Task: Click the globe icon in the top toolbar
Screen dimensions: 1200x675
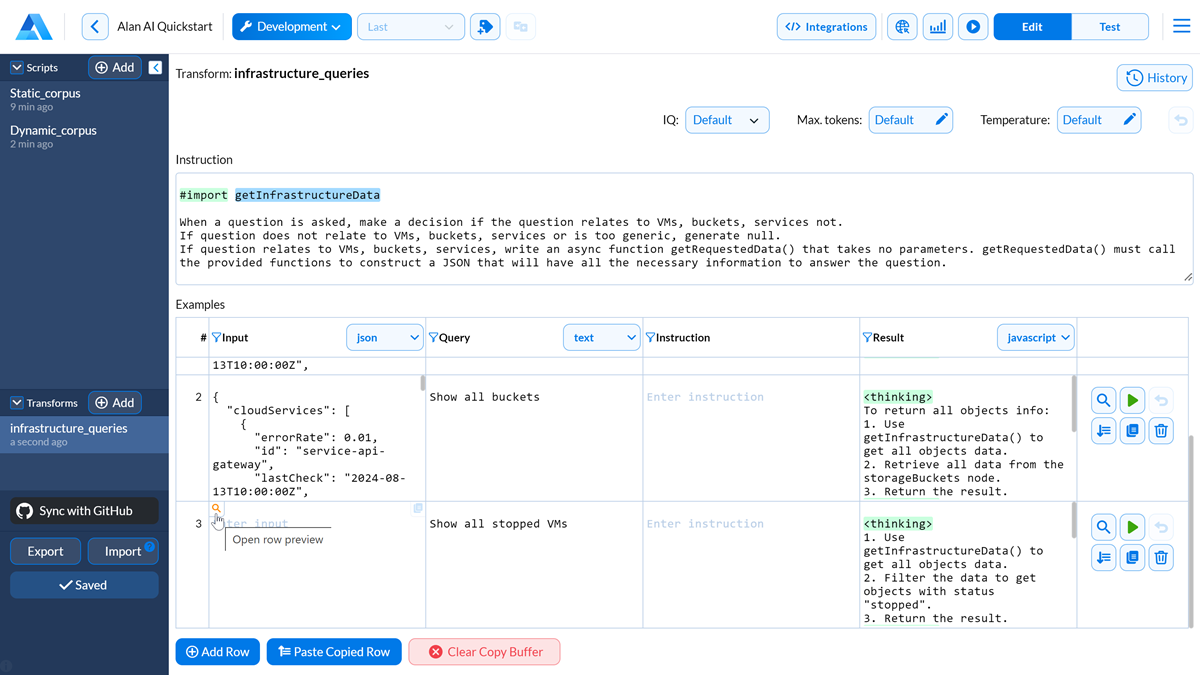Action: click(902, 27)
